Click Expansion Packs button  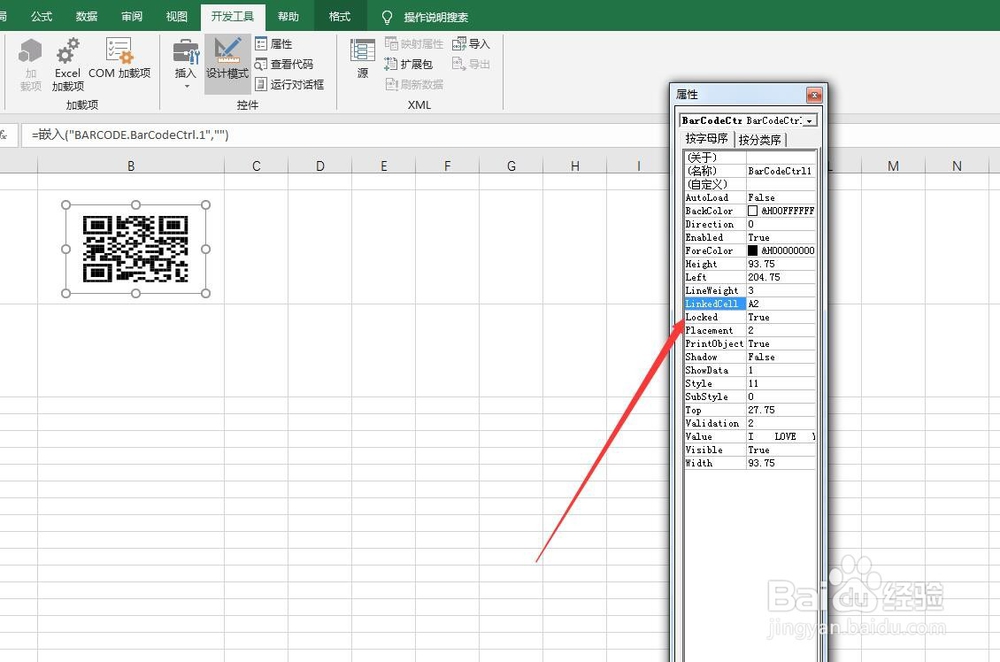coord(408,64)
